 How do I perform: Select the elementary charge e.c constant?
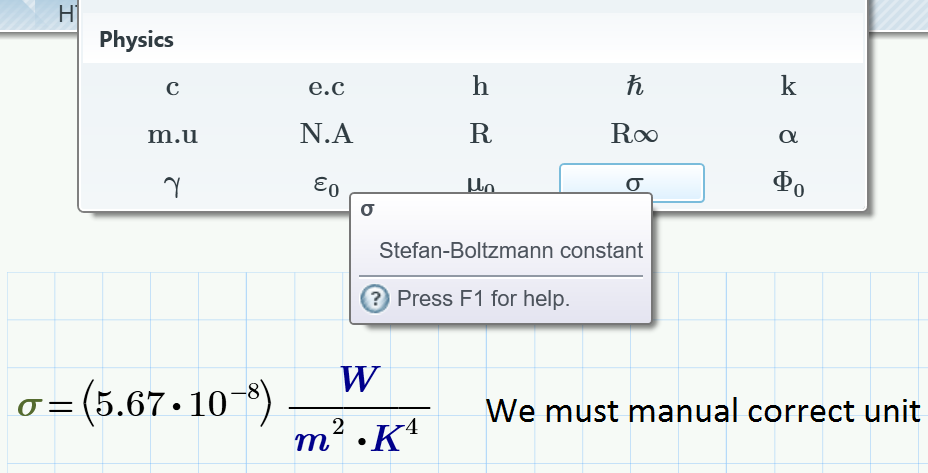point(326,87)
